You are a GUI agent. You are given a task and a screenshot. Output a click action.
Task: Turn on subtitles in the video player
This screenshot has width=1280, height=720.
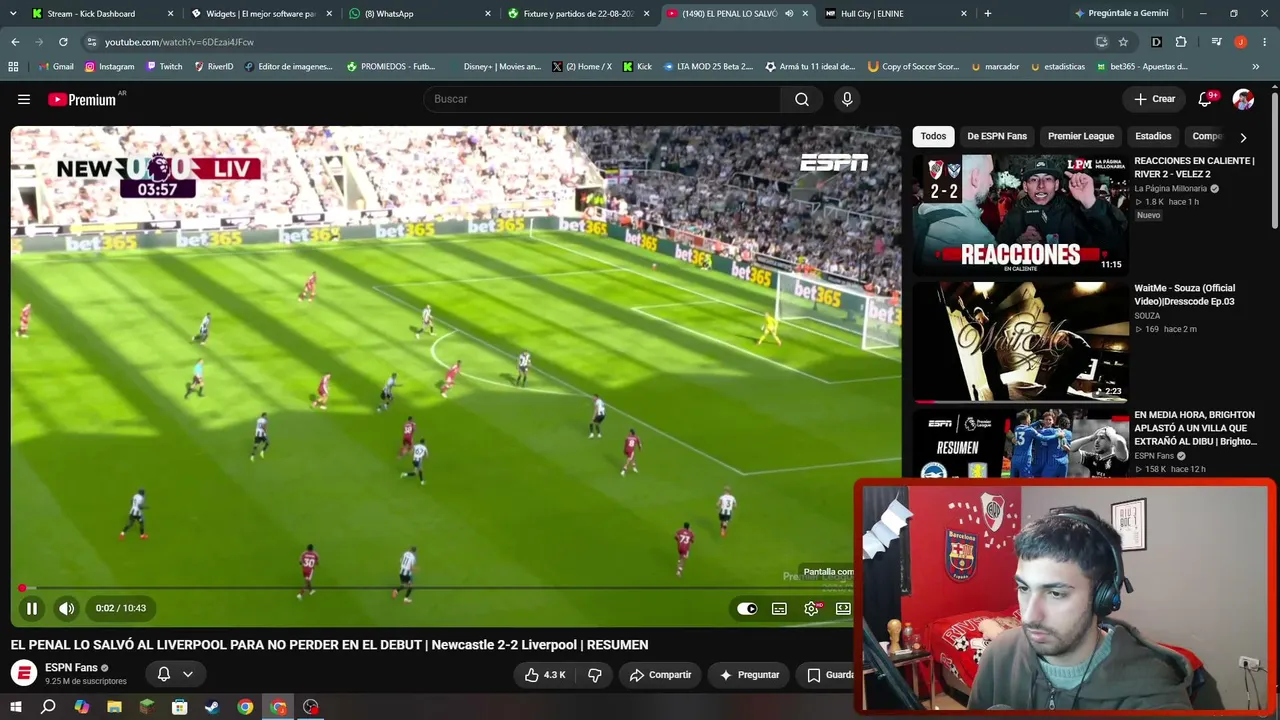point(779,608)
